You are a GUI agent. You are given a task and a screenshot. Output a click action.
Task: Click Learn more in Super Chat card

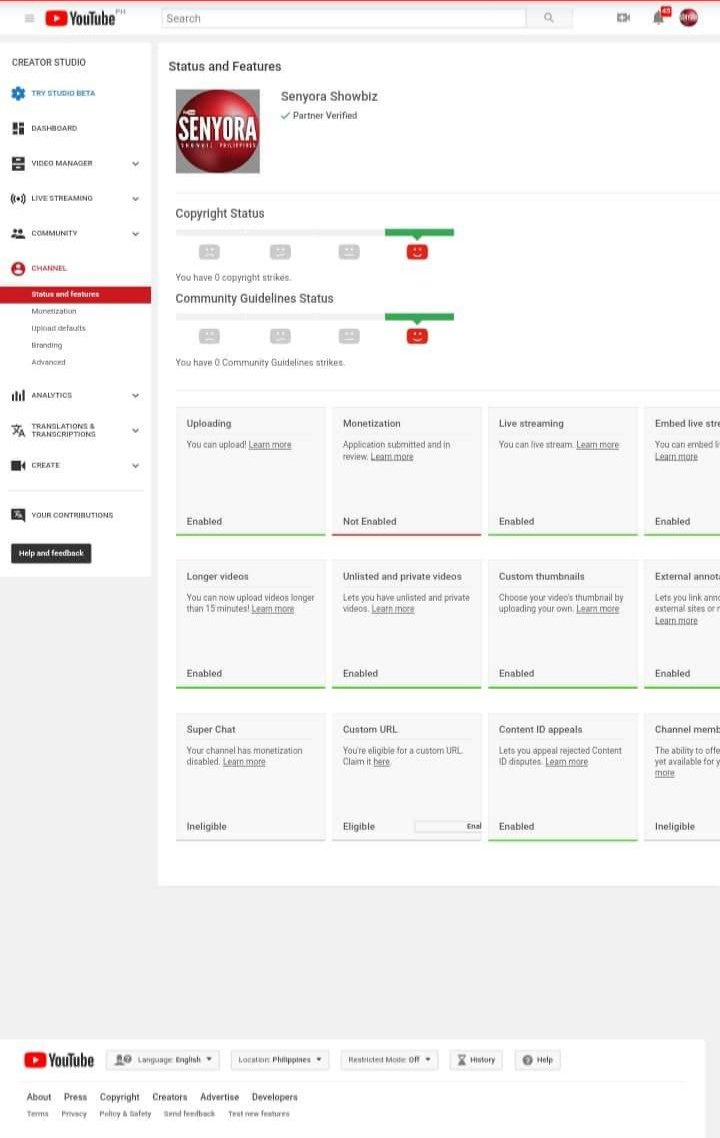244,762
